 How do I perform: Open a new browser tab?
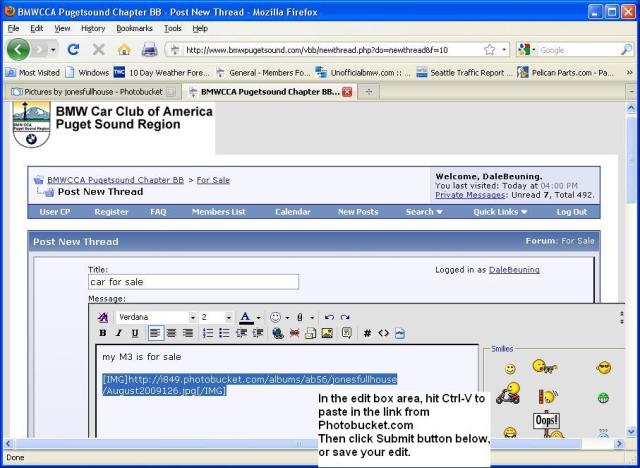[x=369, y=92]
